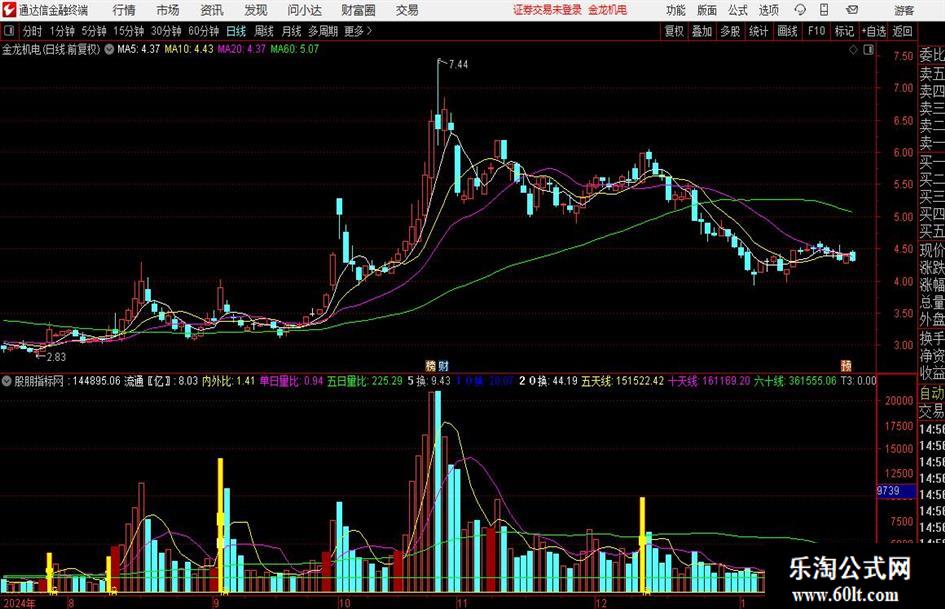945x609 pixels.
Task: Select 15分钟 period
Action: 128,31
